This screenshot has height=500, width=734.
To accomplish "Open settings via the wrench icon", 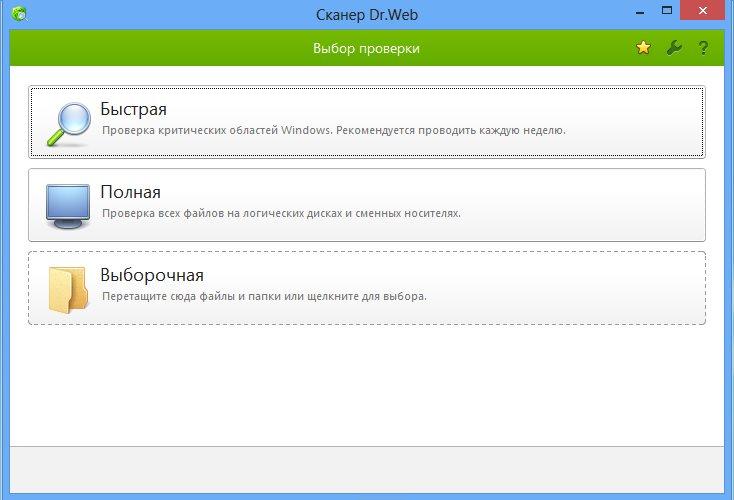I will (x=674, y=47).
